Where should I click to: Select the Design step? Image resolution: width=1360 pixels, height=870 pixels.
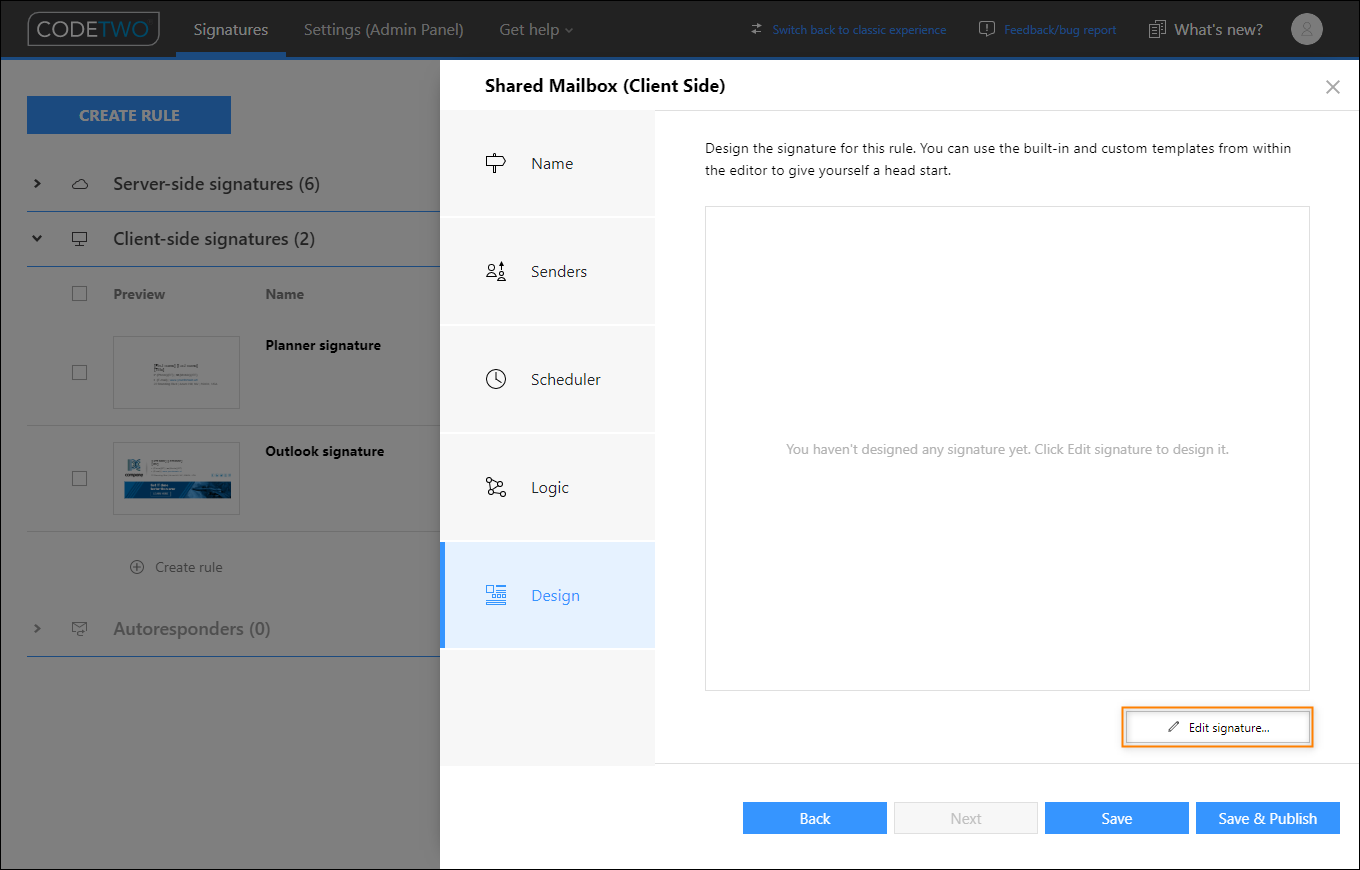coord(547,595)
